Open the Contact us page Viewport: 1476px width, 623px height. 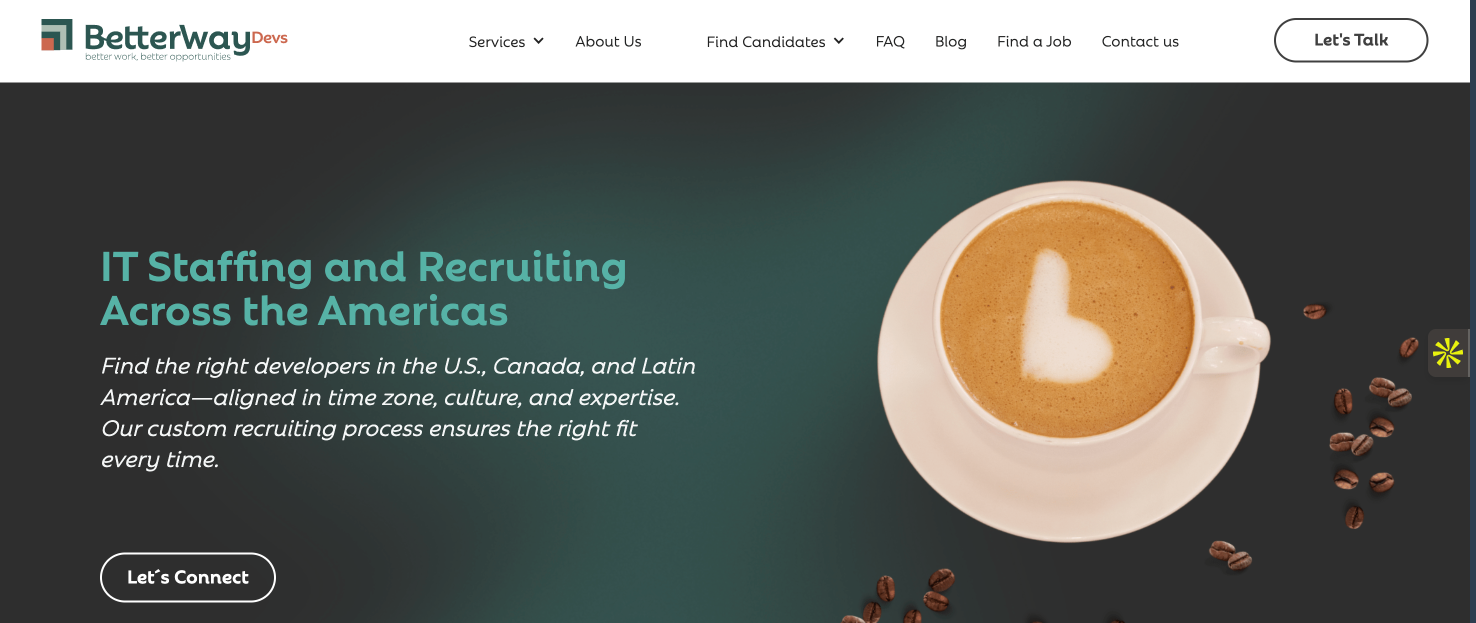[x=1140, y=42]
